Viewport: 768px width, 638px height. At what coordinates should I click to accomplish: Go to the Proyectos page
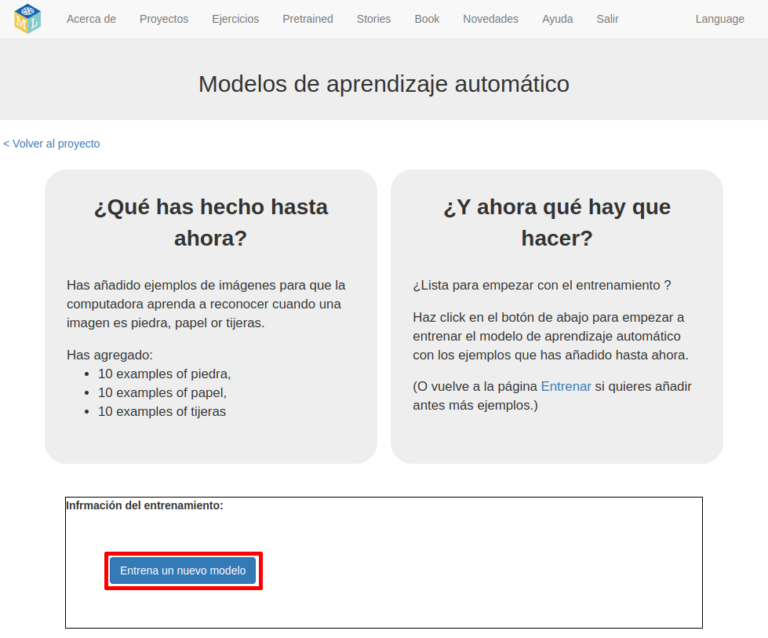(164, 19)
